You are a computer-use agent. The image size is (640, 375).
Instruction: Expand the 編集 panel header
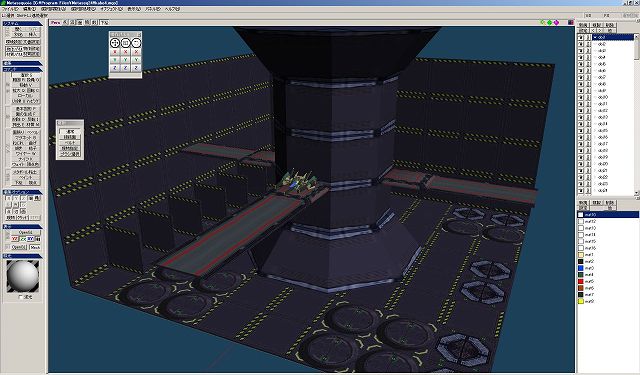[22, 63]
